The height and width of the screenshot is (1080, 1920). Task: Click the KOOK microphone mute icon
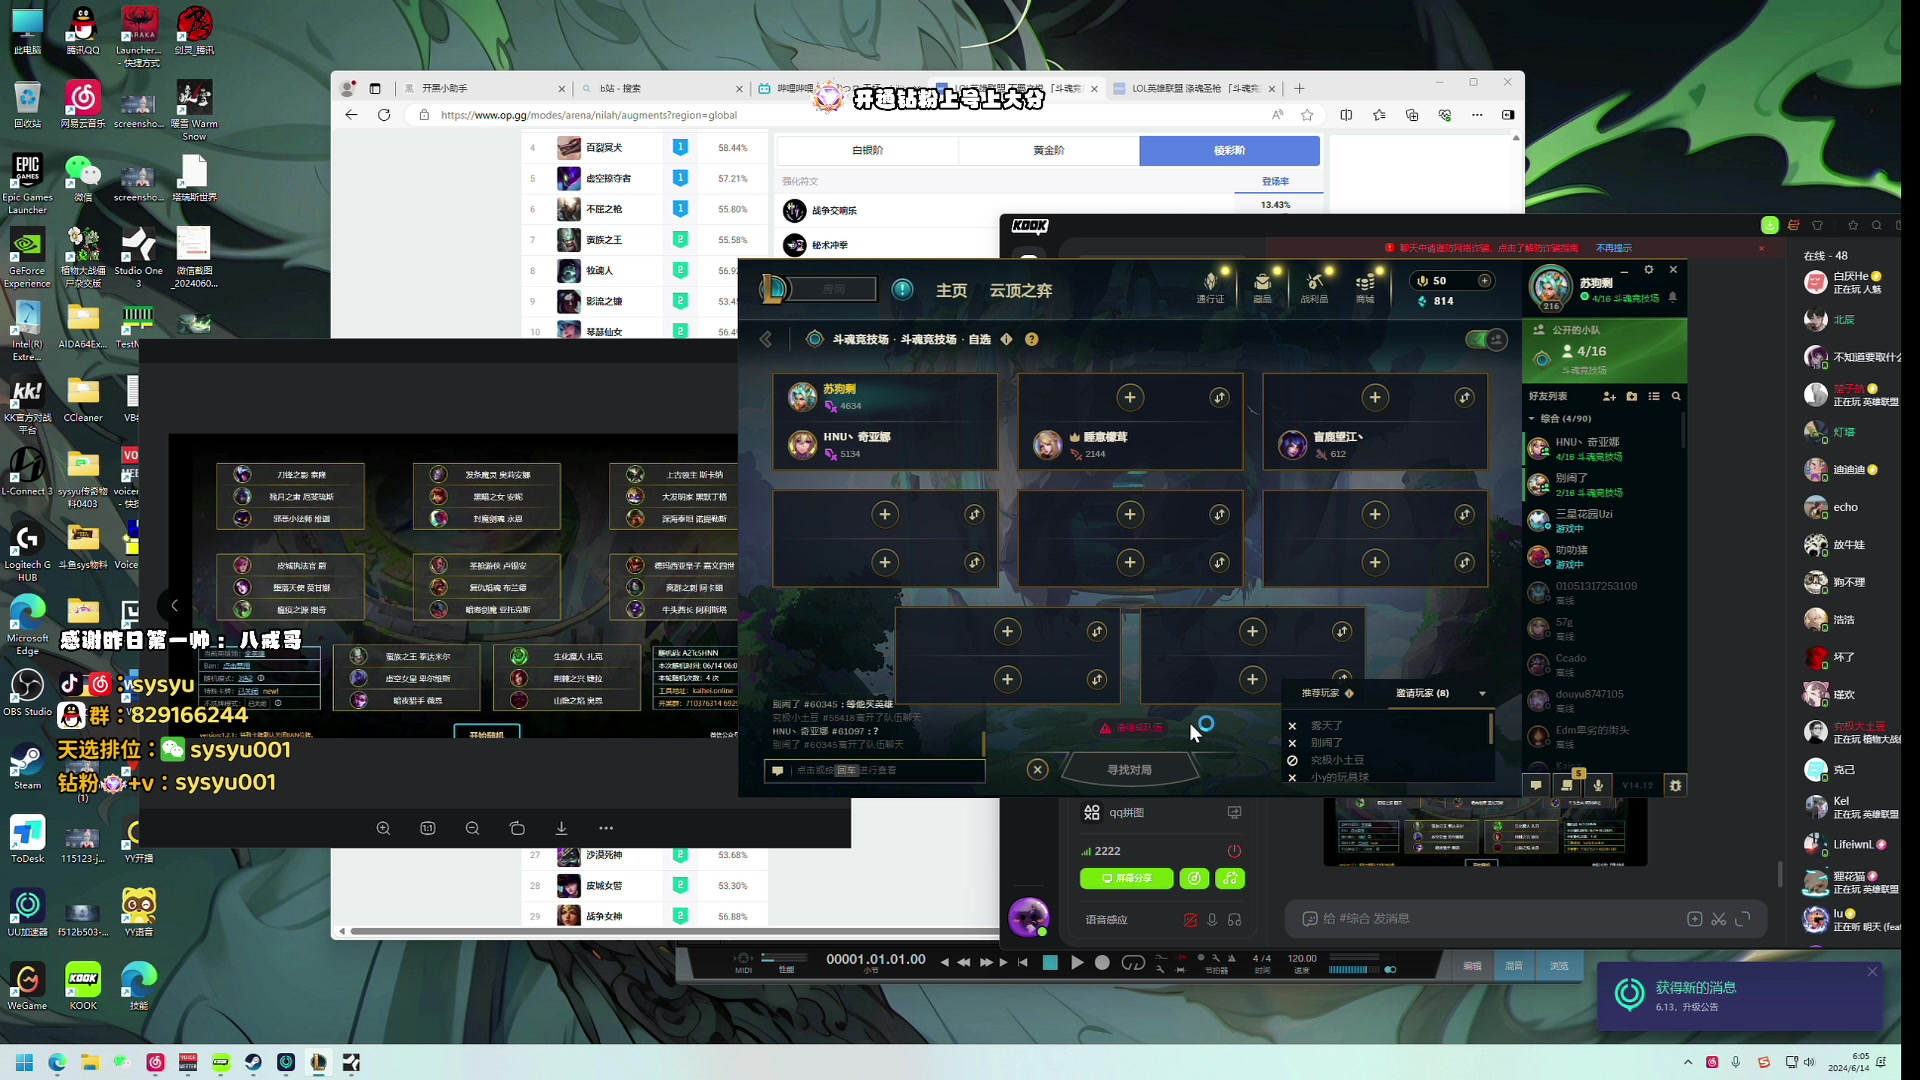(1212, 919)
